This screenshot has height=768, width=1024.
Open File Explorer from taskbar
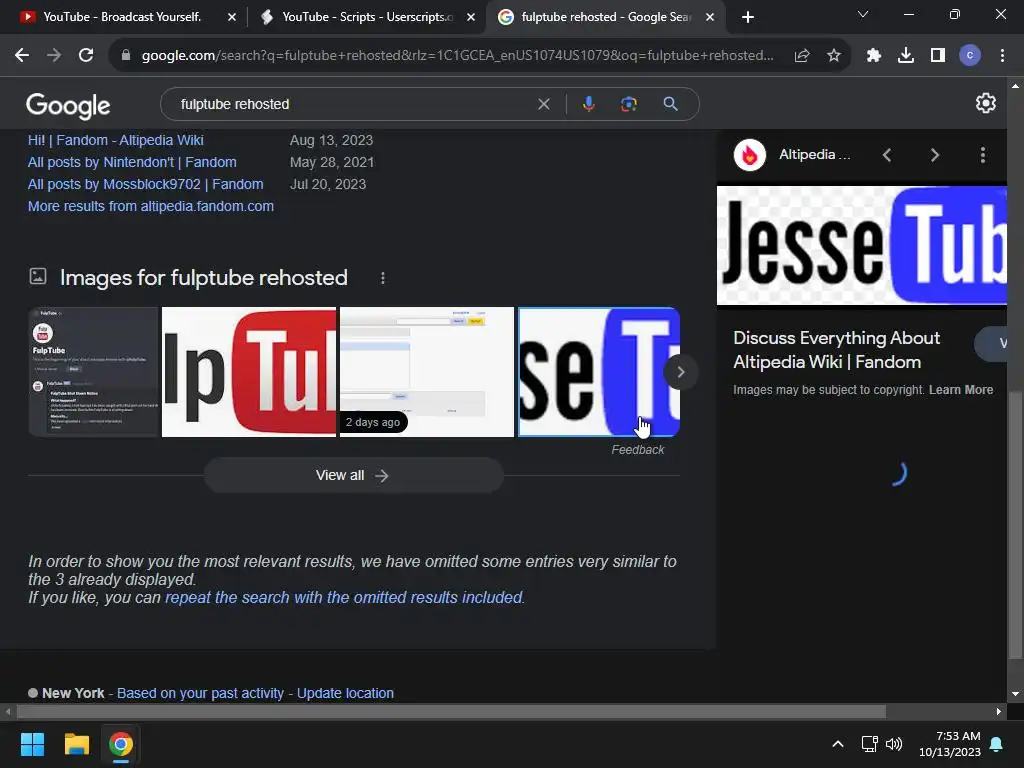(76, 744)
